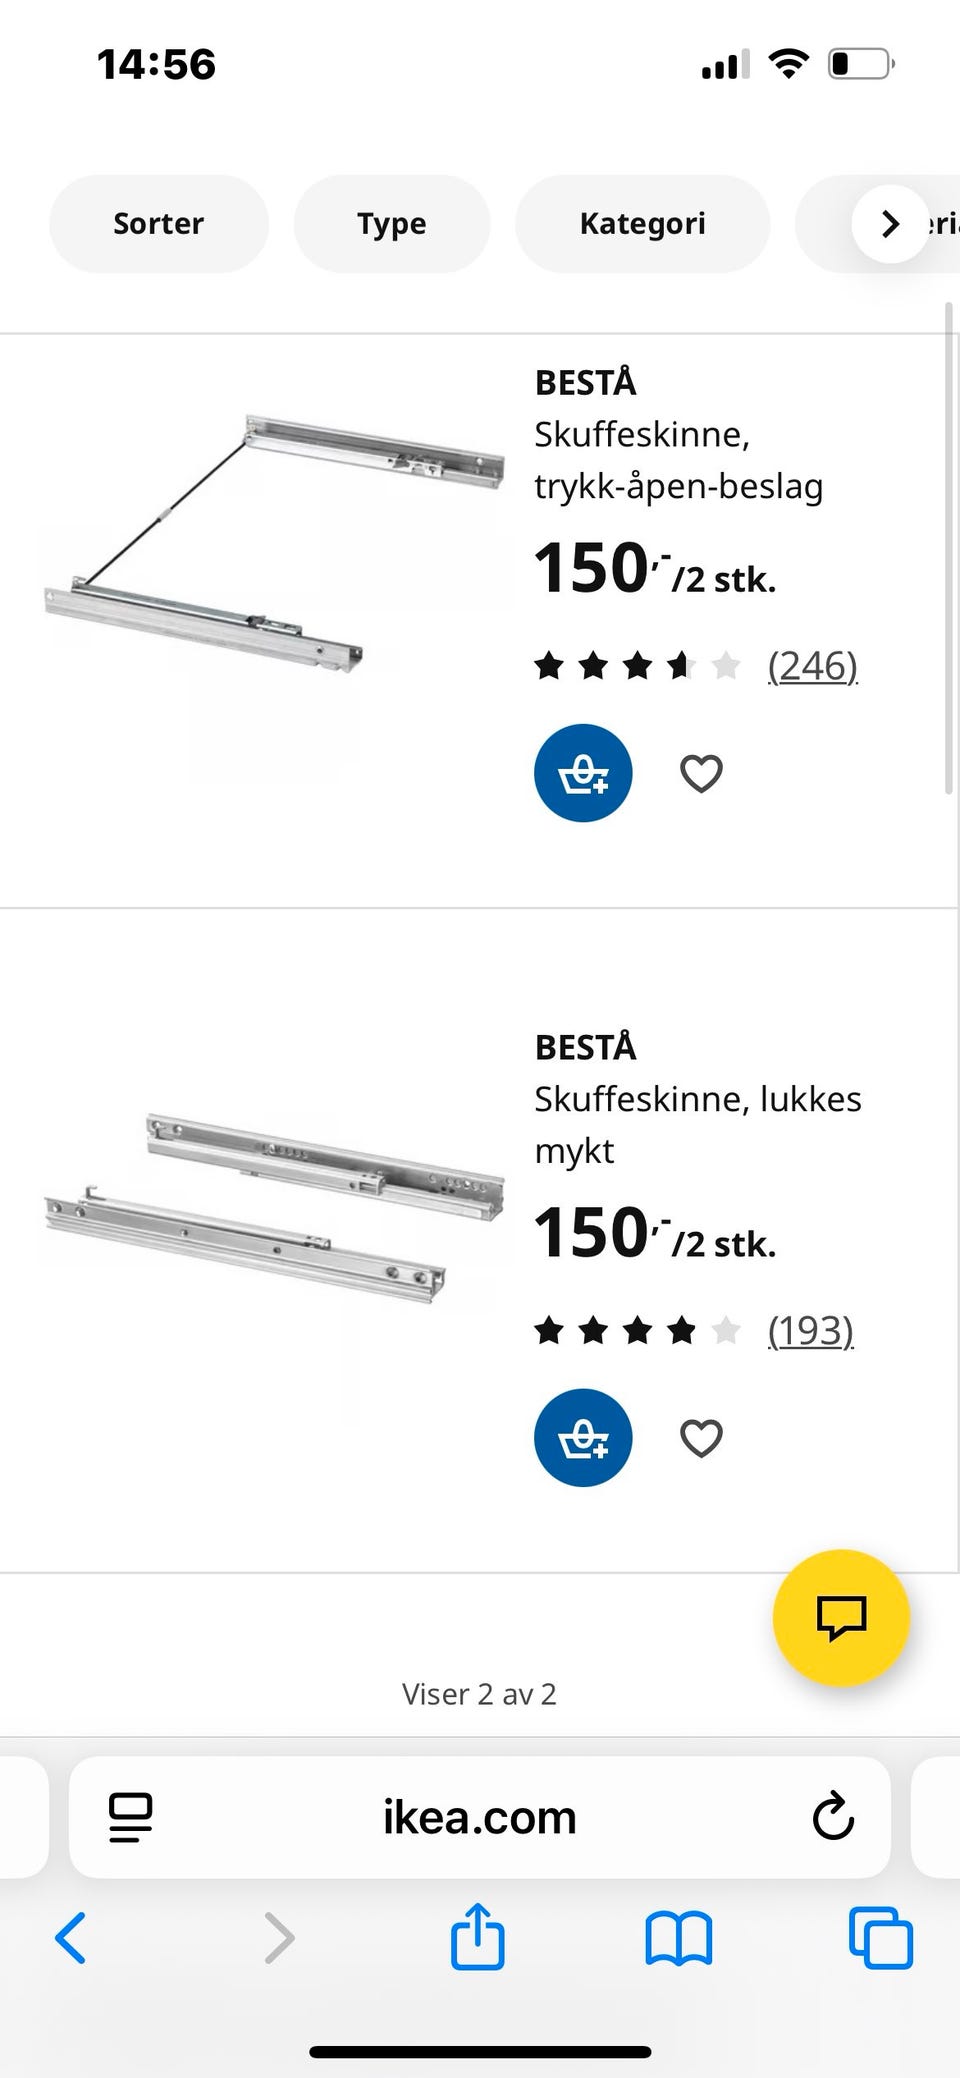Show open tabs overview in Safari
The image size is (960, 2078).
pyautogui.click(x=880, y=1938)
